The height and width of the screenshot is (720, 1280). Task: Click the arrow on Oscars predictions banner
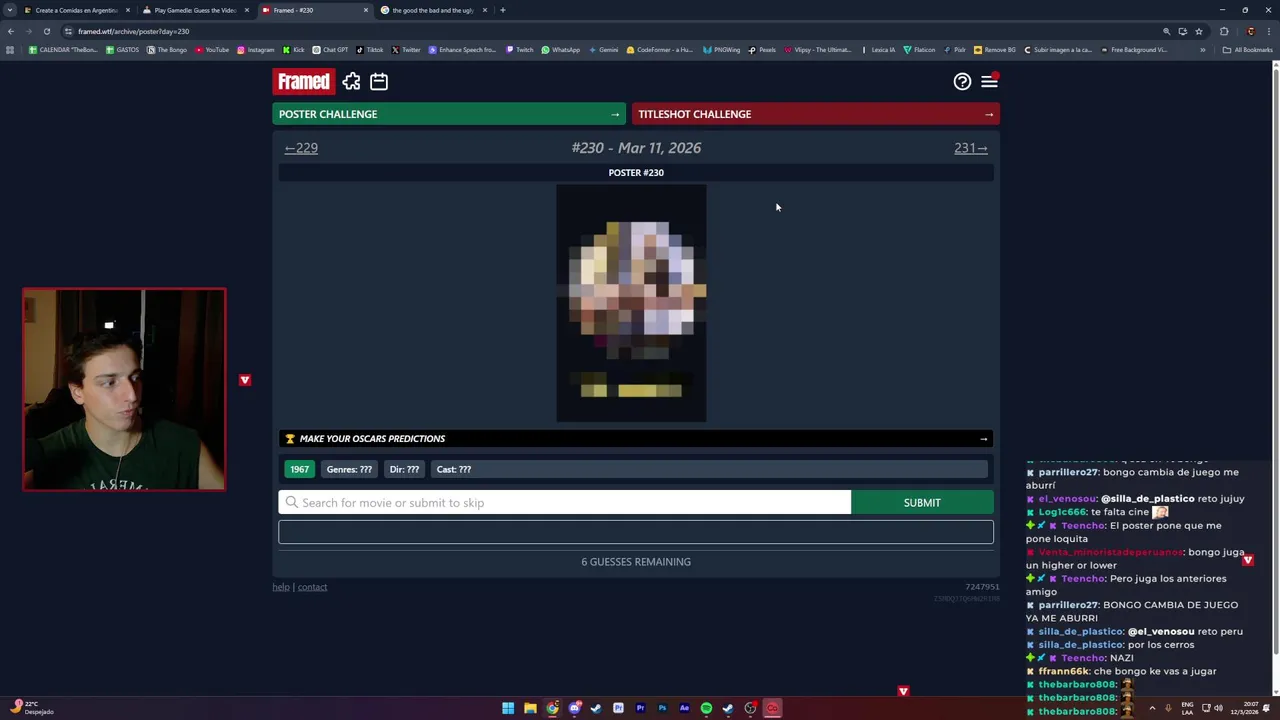983,439
